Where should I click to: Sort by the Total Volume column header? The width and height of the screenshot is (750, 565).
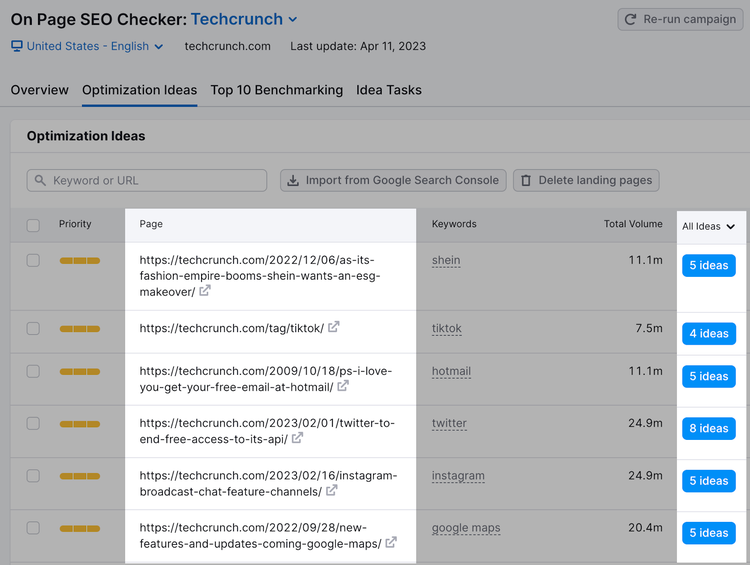pyautogui.click(x=633, y=224)
